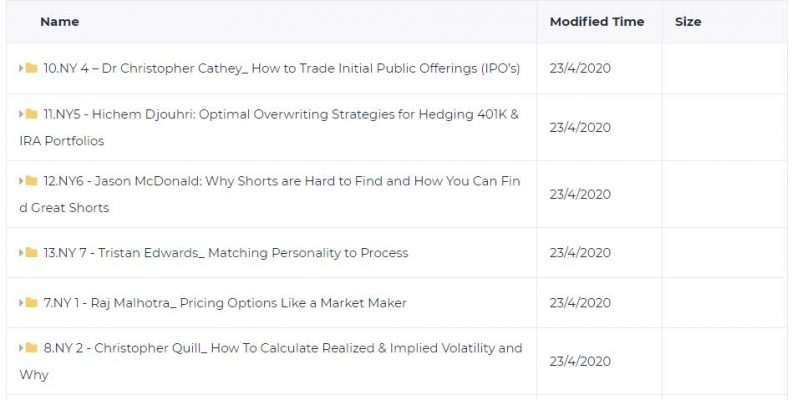Click the folder icon for 13.NY 7 Tristan Edwards

coord(31,252)
